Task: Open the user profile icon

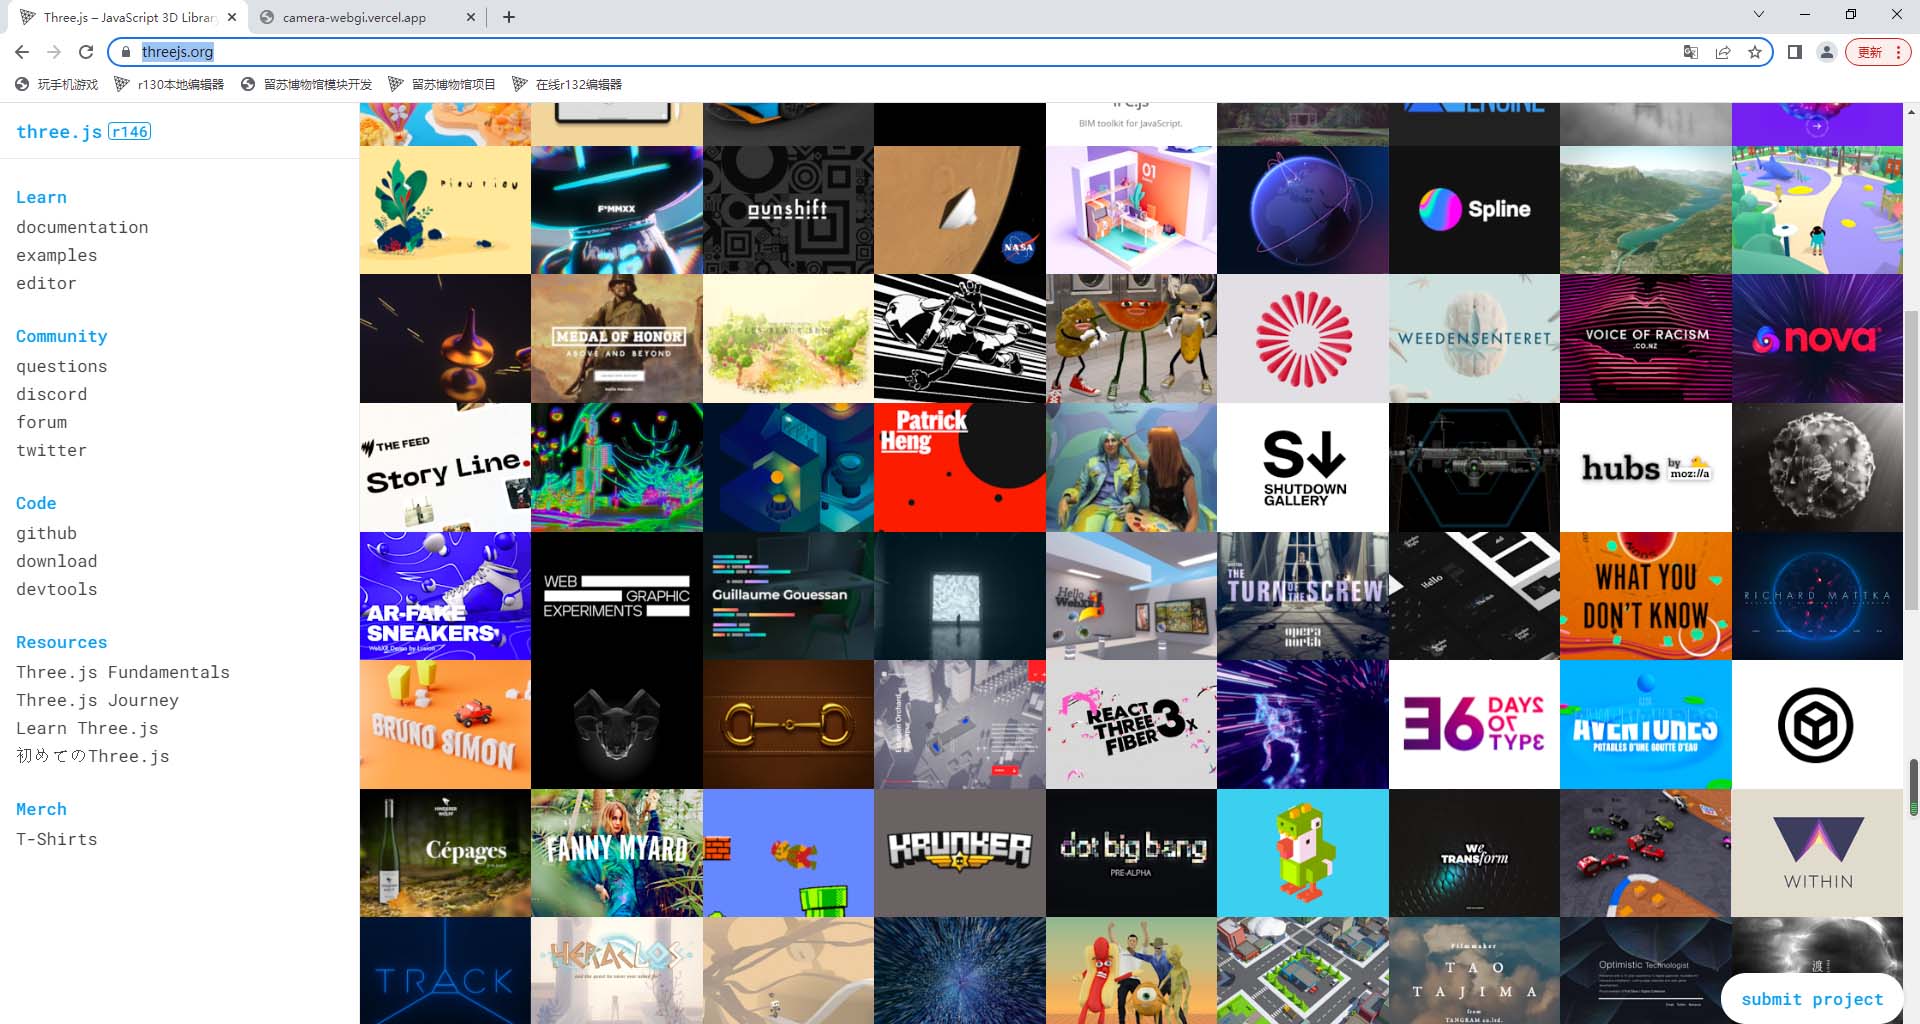Action: pos(1826,52)
